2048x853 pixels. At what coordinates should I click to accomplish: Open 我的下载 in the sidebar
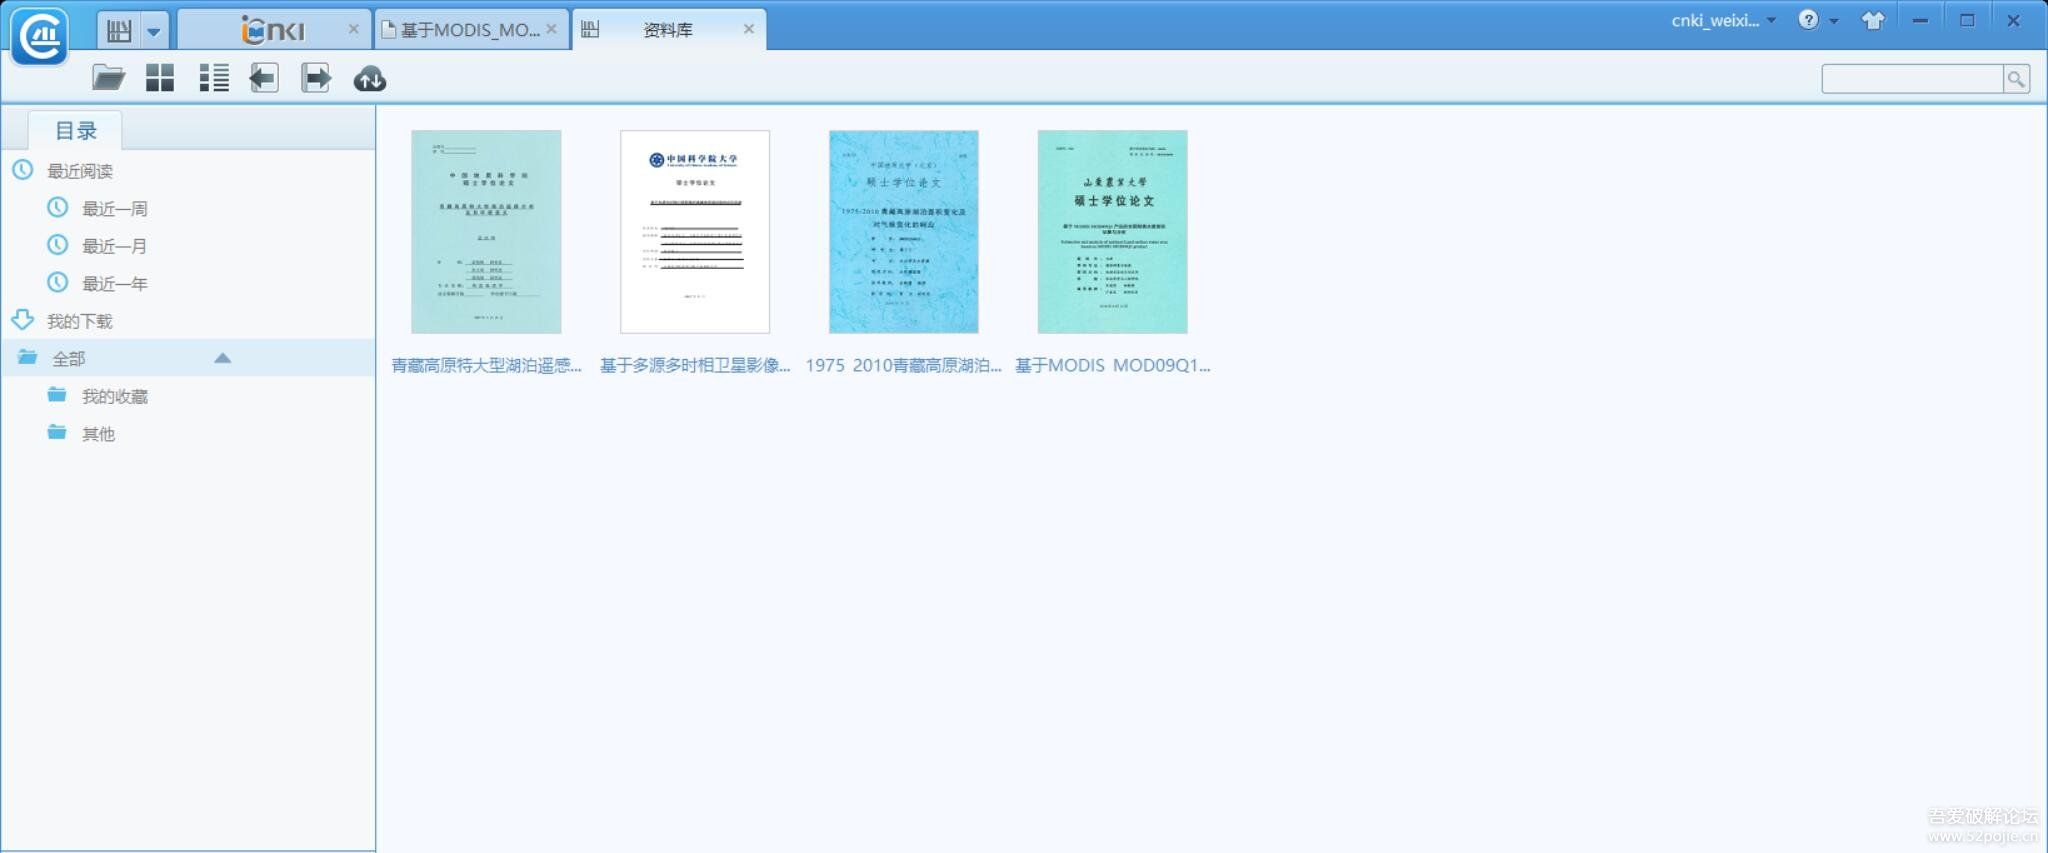click(x=79, y=321)
